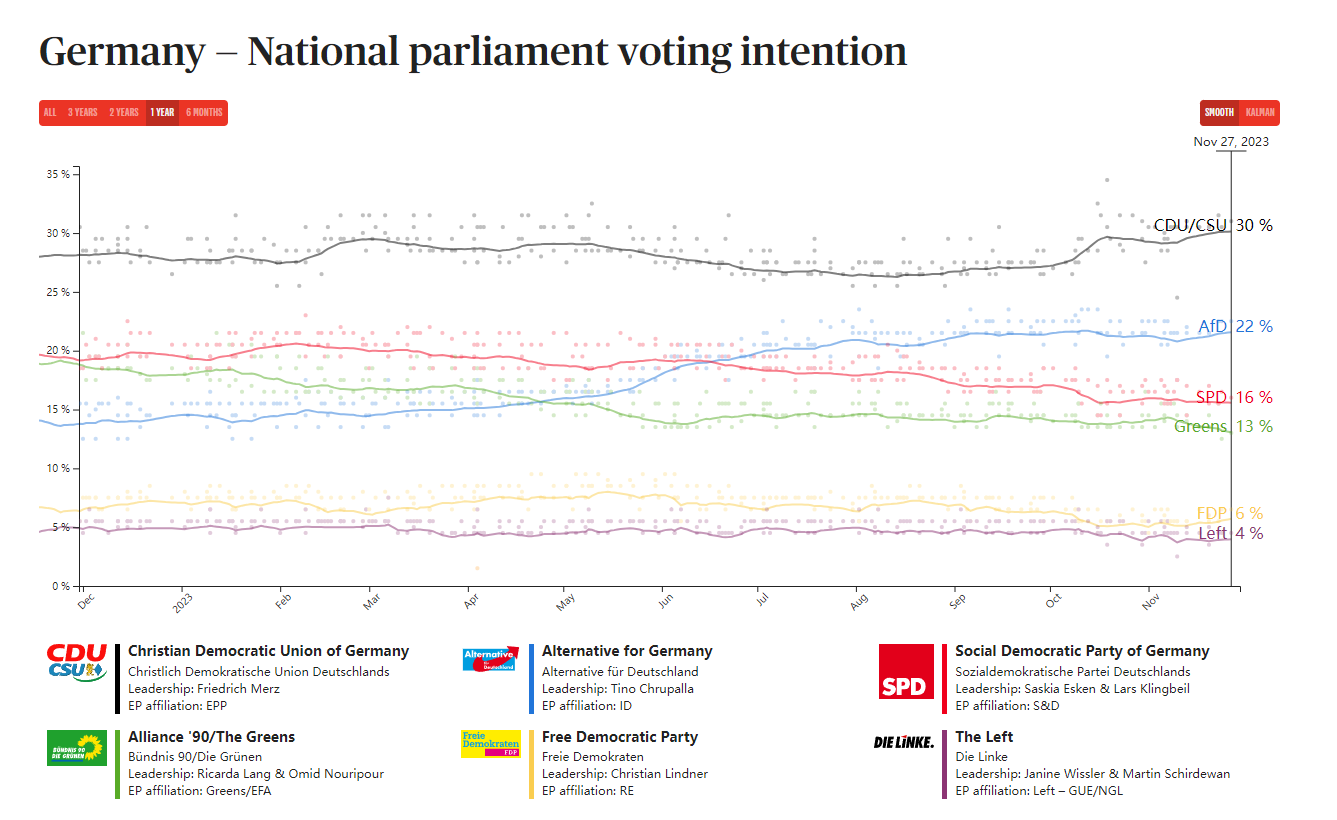
Task: Click the CDU/CSU 30 % chart label
Action: pos(1213,225)
